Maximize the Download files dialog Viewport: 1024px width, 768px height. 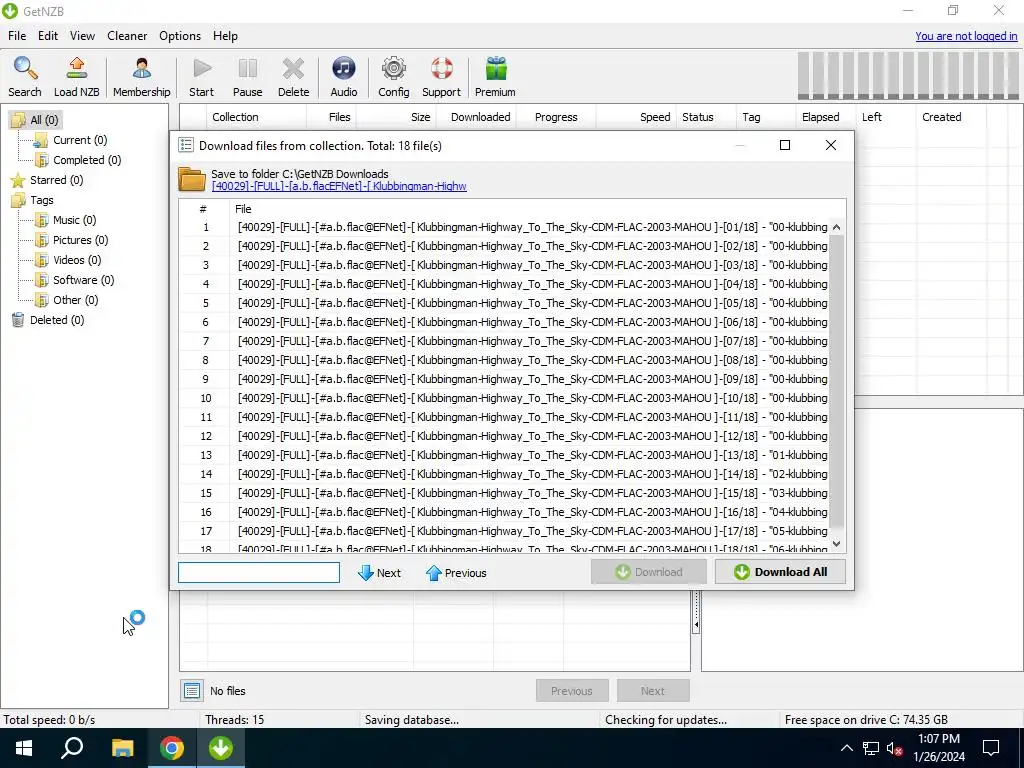tap(785, 145)
